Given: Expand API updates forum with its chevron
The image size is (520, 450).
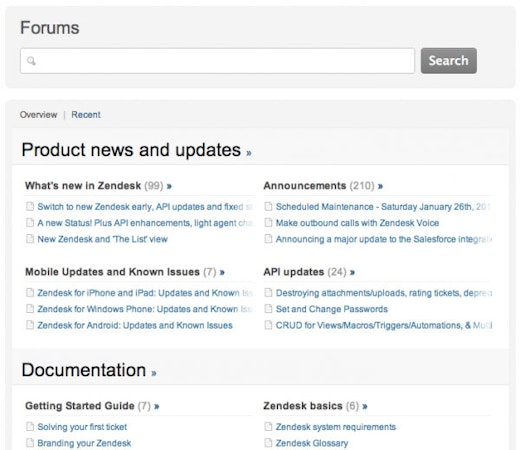Looking at the screenshot, I should tap(352, 273).
